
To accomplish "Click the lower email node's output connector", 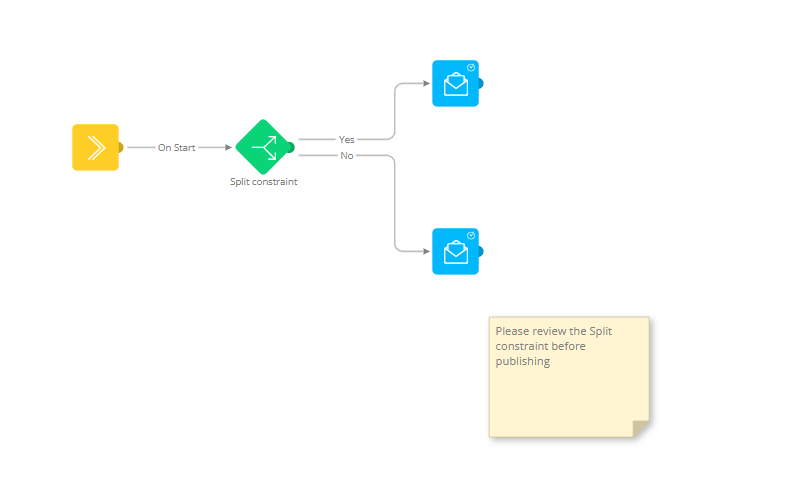I will (x=480, y=251).
